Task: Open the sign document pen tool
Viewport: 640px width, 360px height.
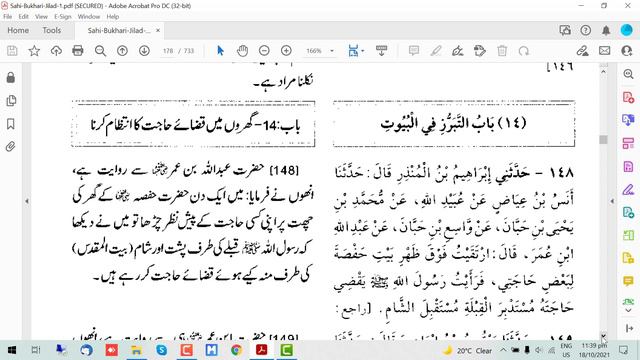Action: pyautogui.click(x=458, y=51)
